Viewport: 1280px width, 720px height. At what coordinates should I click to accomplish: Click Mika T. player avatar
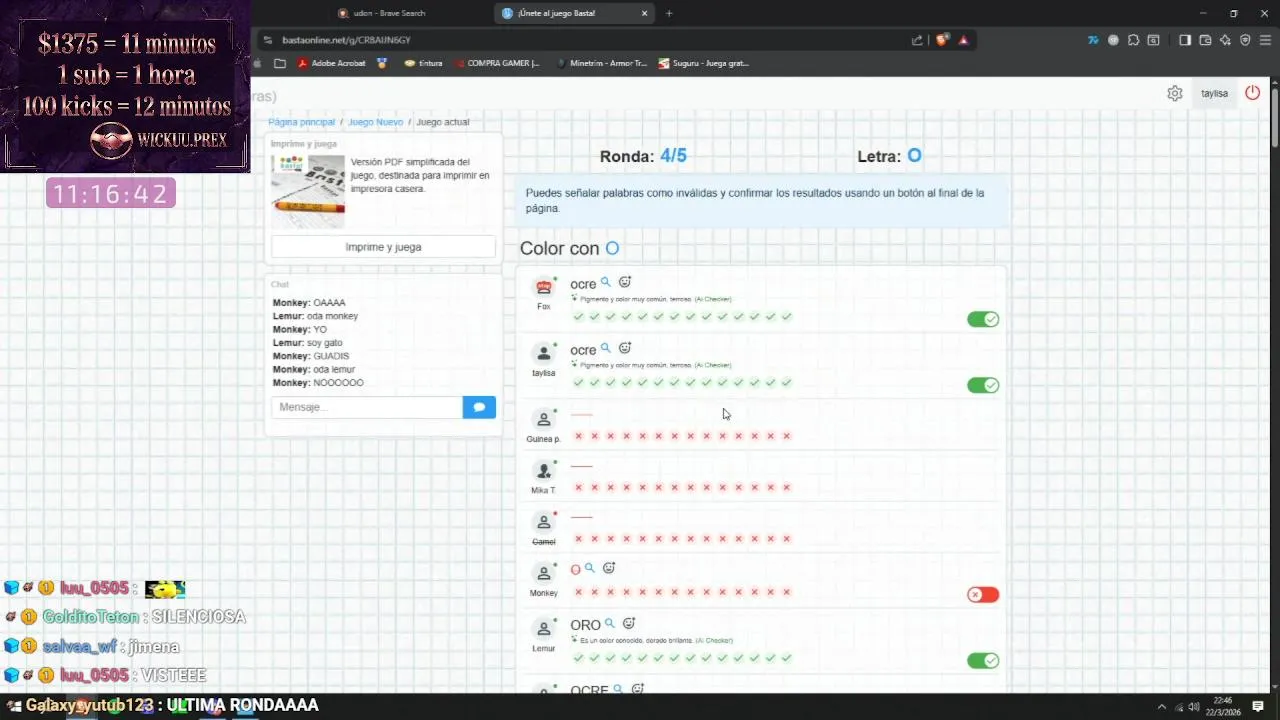click(x=544, y=470)
